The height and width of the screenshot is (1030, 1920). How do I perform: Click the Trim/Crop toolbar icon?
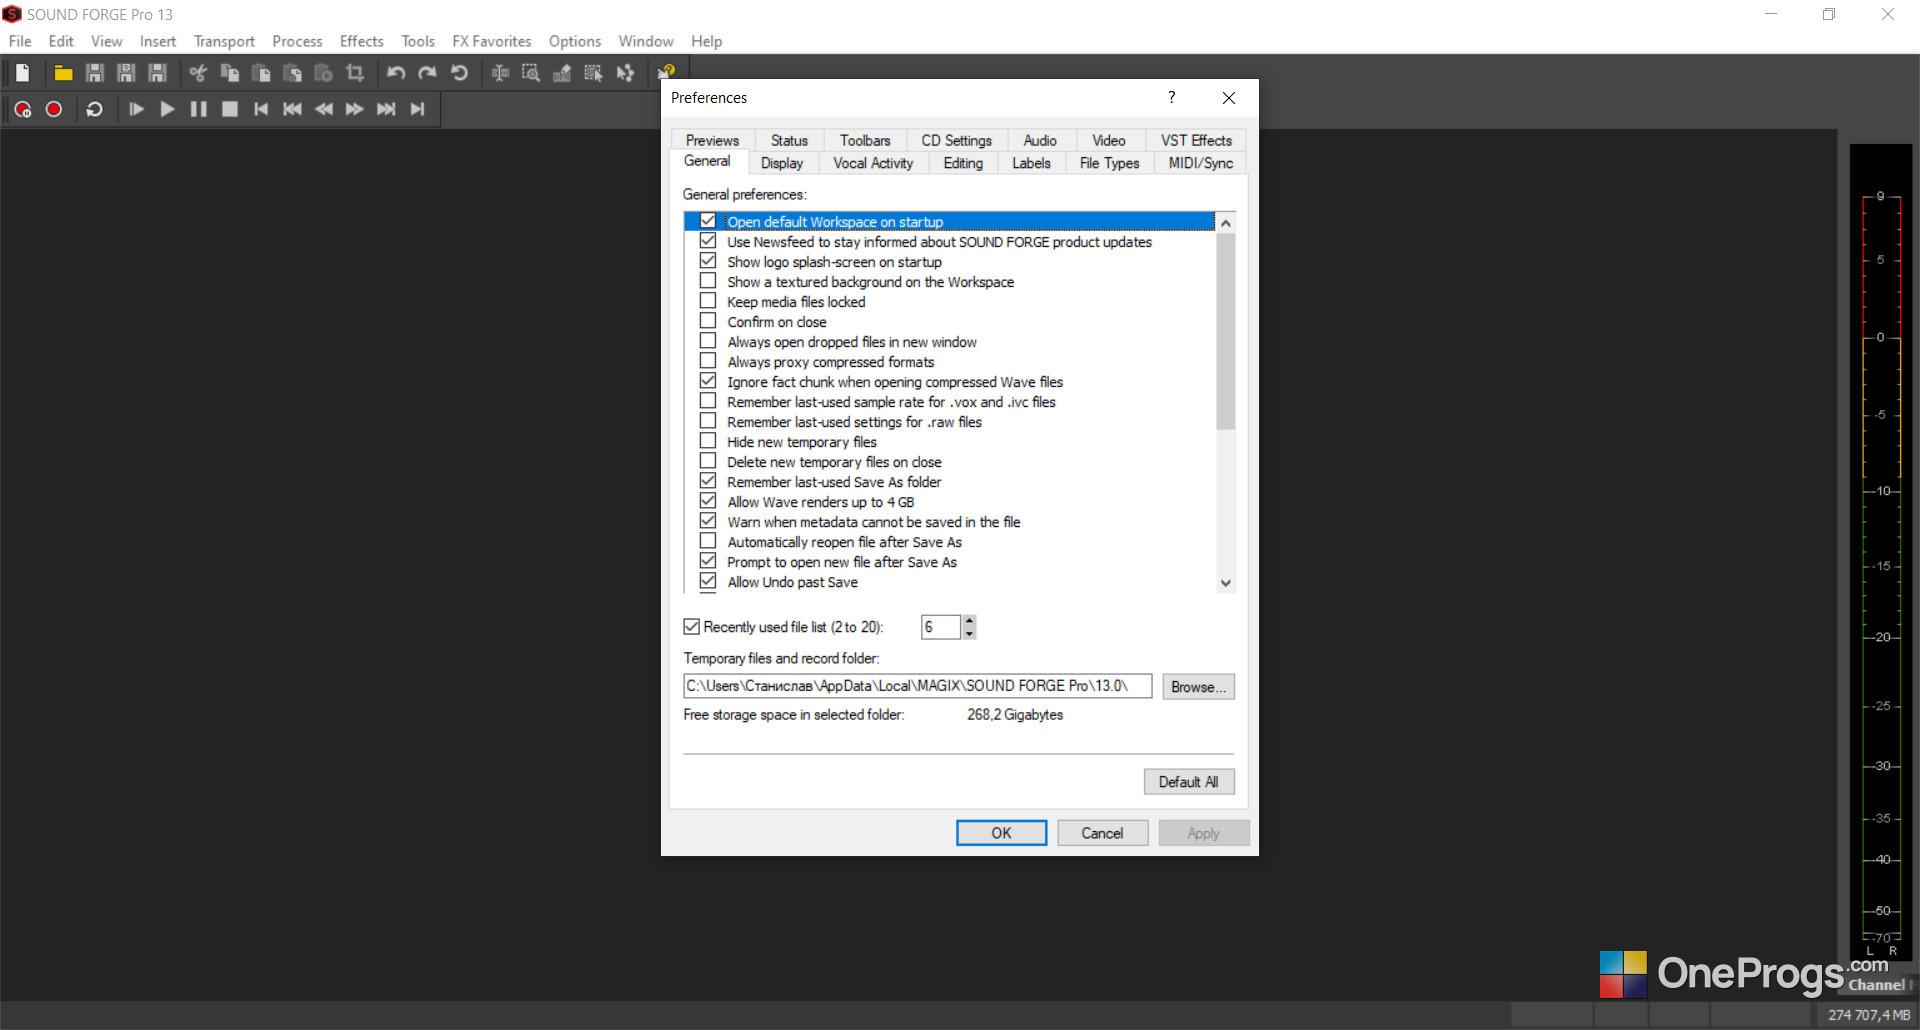(x=355, y=73)
